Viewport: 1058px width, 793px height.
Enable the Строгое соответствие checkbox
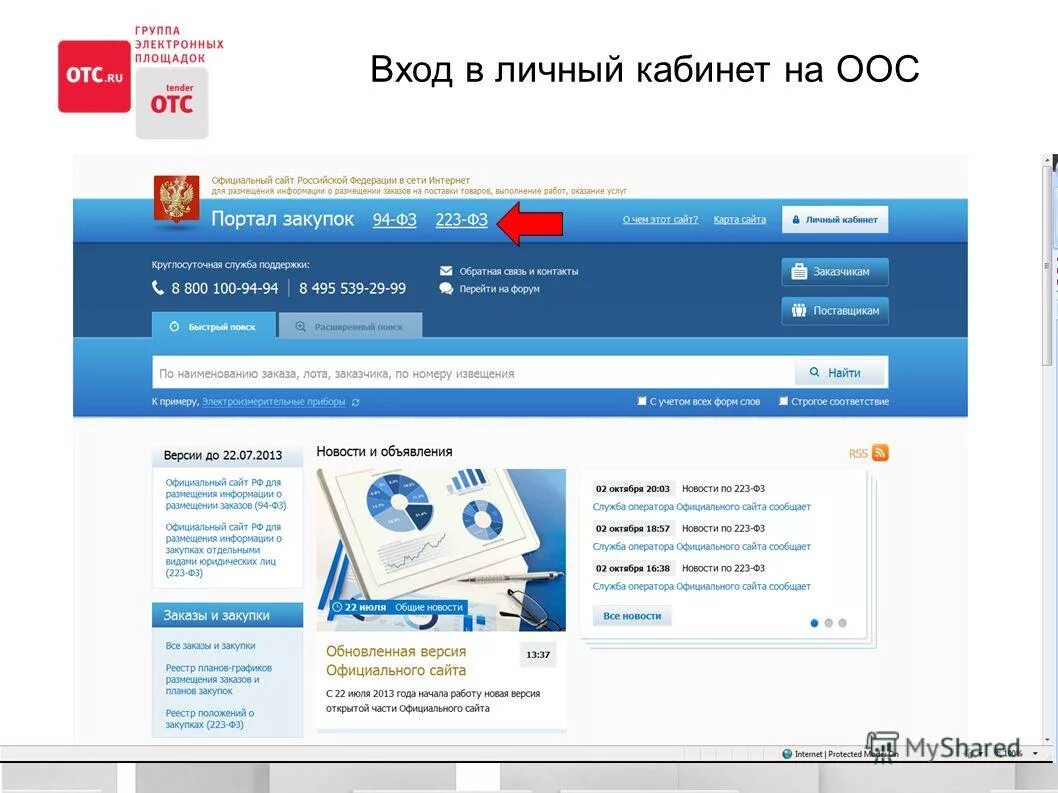coord(784,400)
